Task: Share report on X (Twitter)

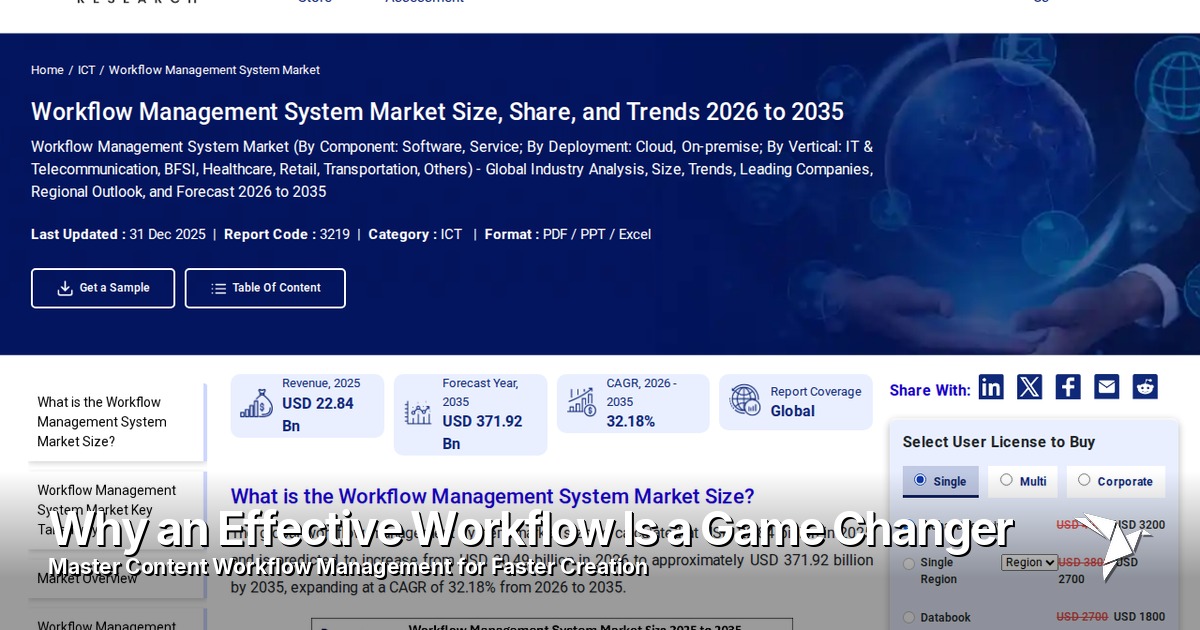Action: click(1029, 387)
